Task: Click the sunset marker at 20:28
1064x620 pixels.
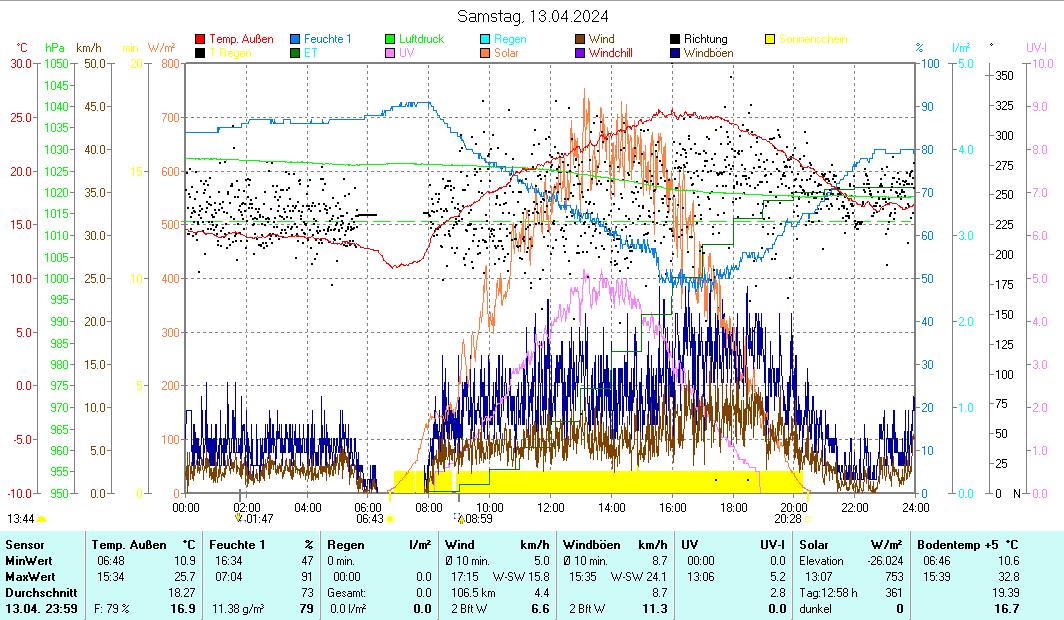Action: point(807,519)
